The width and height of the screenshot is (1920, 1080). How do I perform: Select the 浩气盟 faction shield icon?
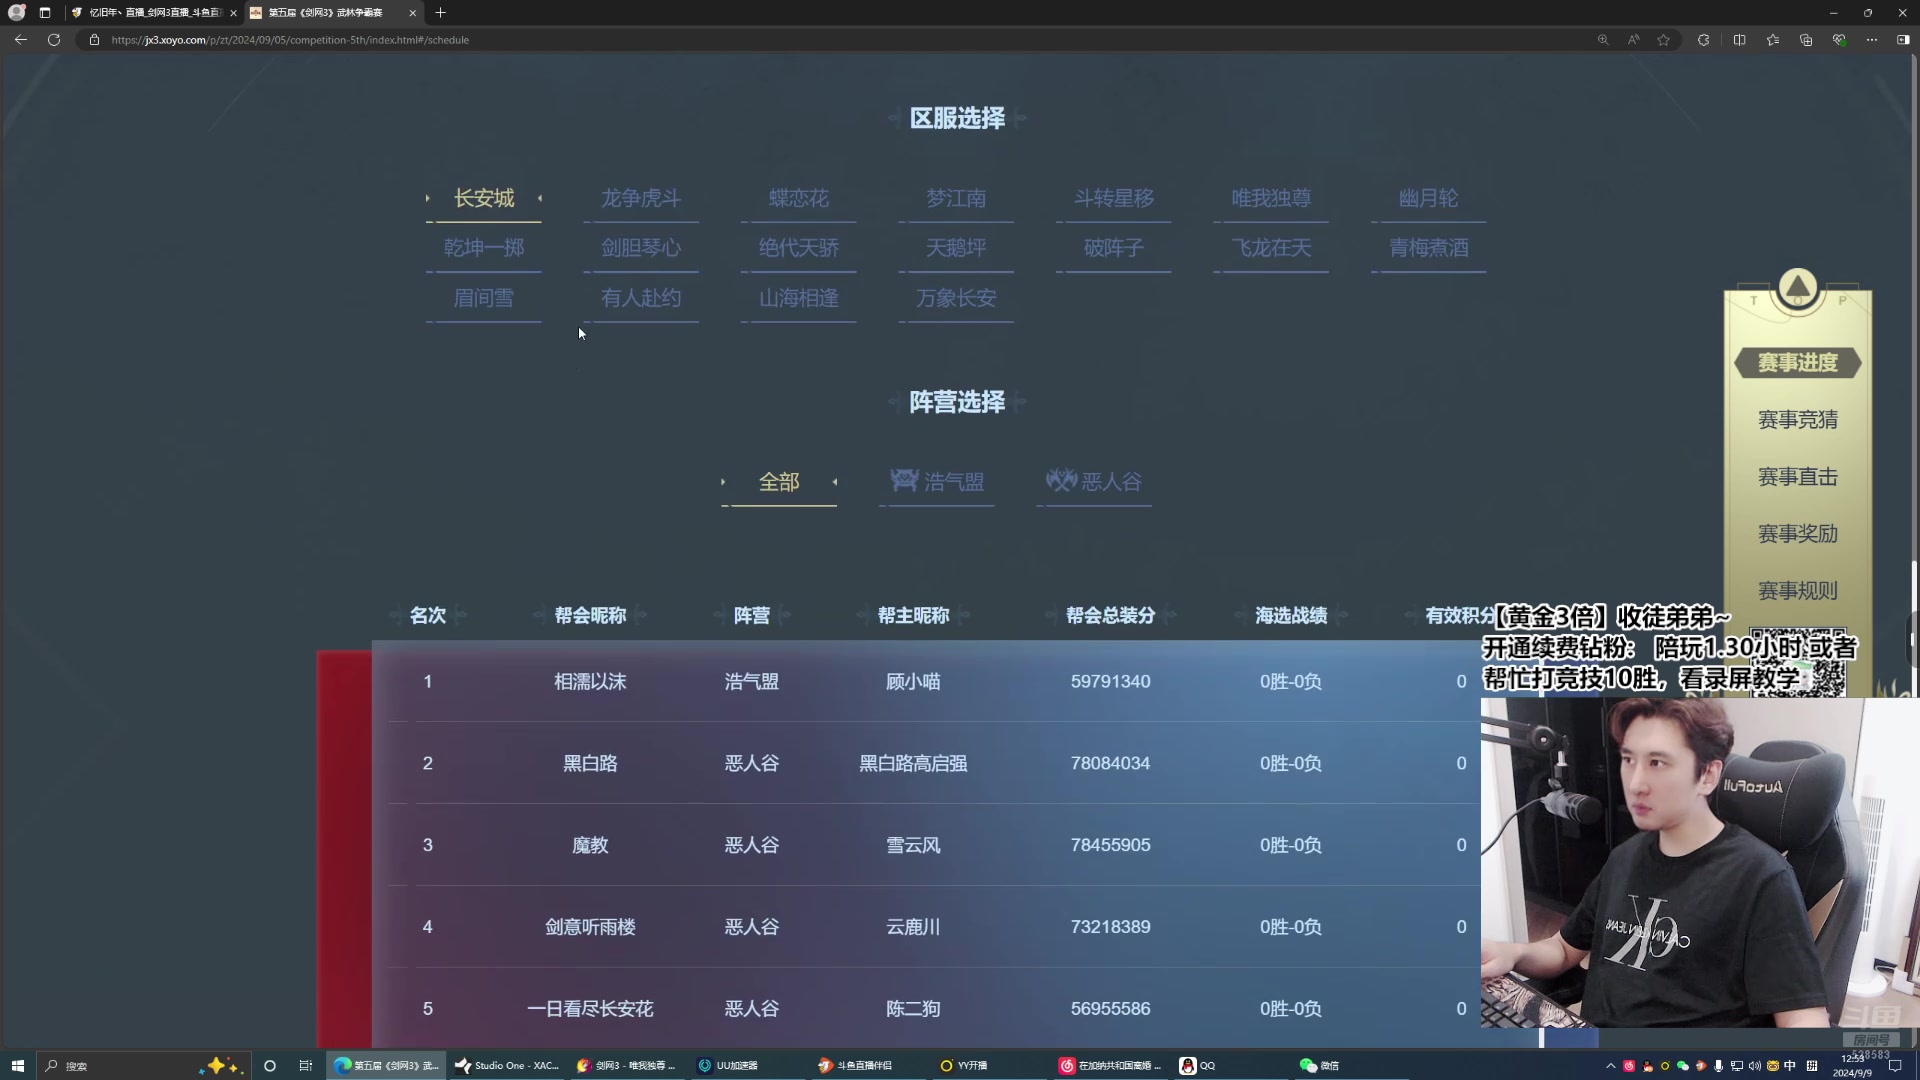[904, 480]
